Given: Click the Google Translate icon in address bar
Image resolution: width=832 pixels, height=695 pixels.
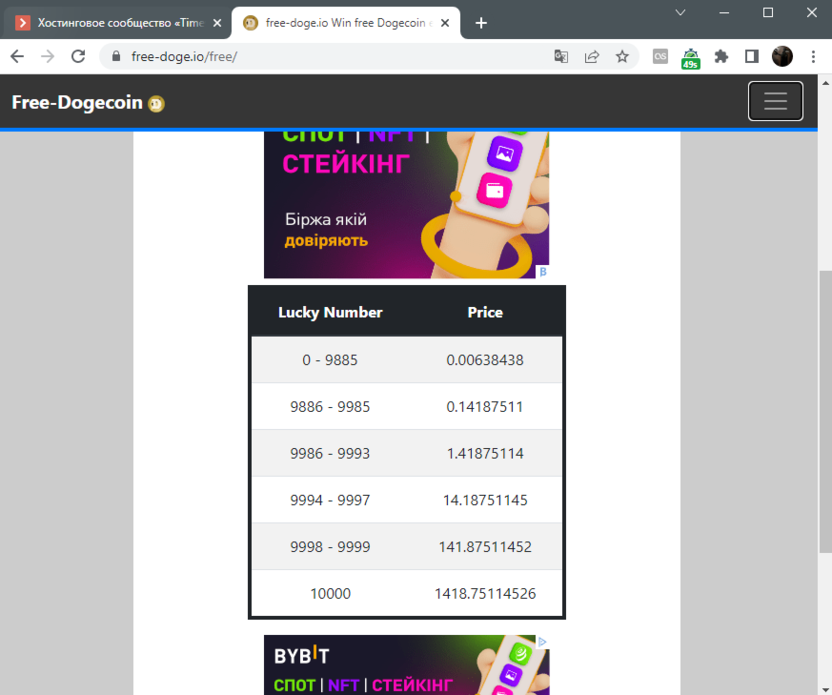Looking at the screenshot, I should click(x=562, y=57).
